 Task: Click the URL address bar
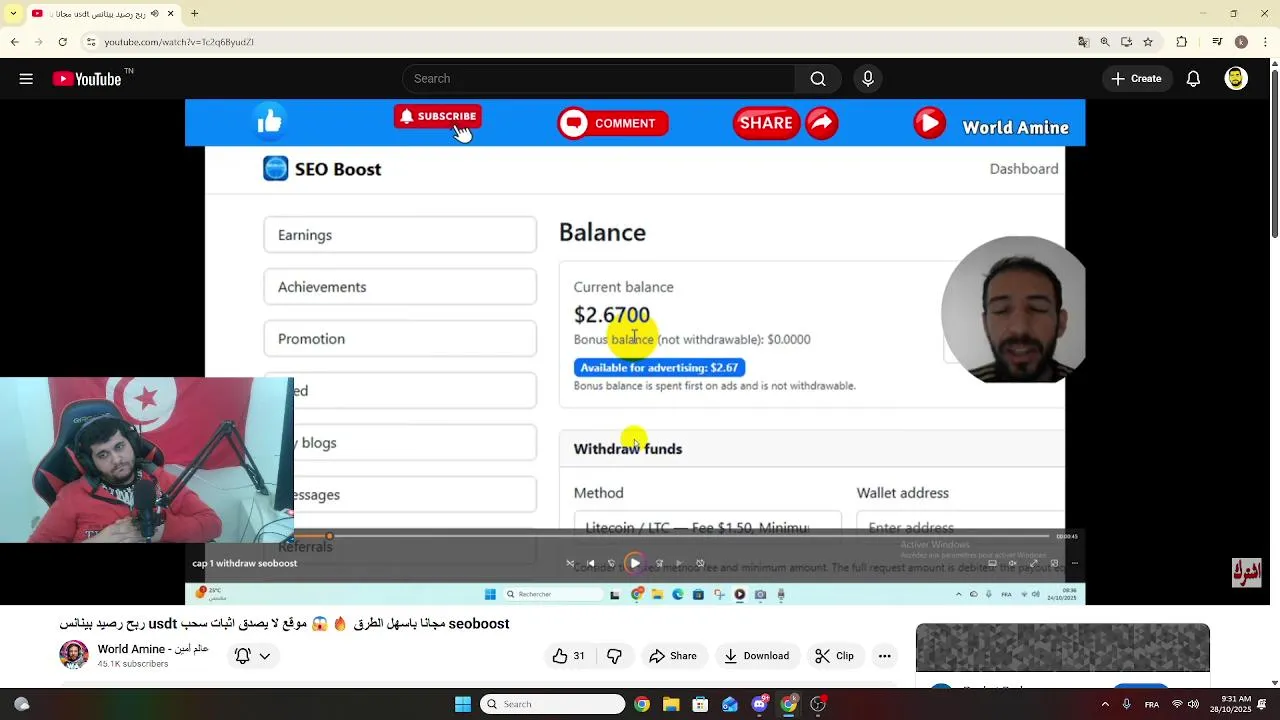coord(580,42)
